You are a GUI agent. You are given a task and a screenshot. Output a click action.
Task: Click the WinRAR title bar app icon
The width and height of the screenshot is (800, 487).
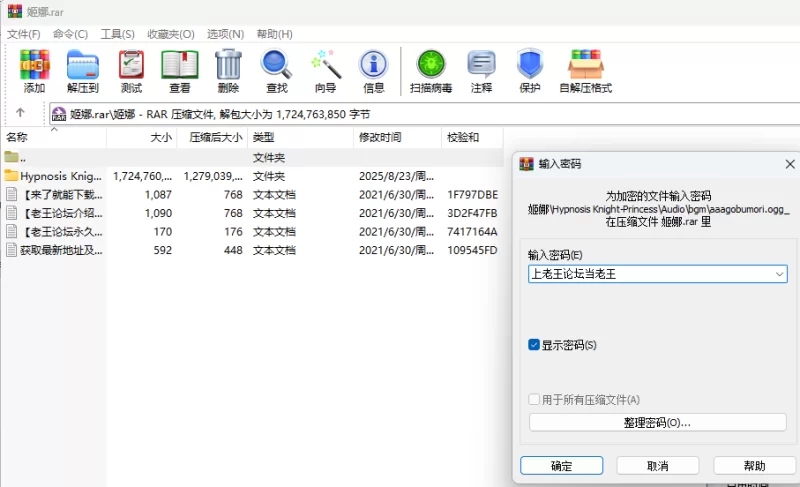point(15,11)
